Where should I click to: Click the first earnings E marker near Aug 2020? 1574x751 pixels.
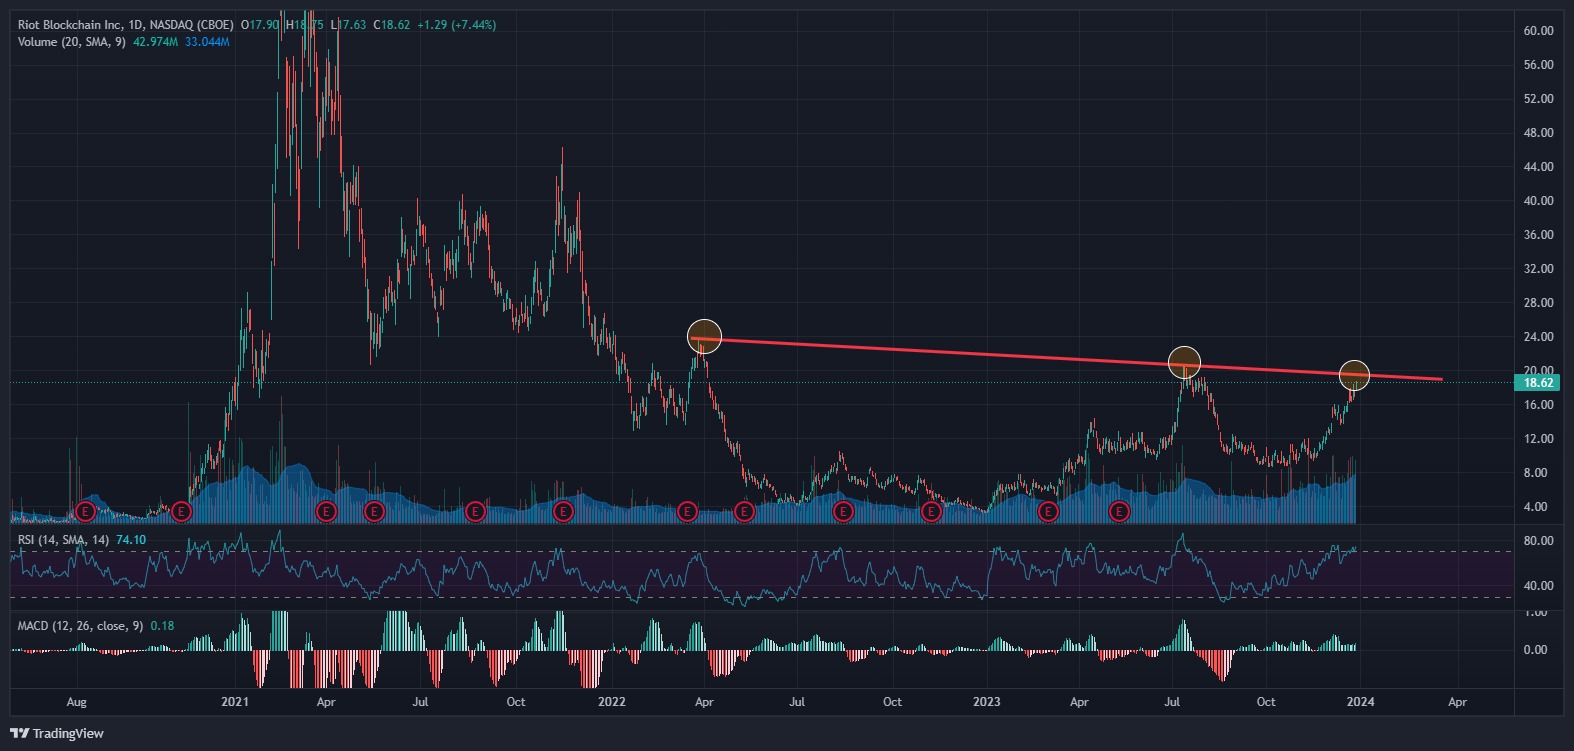click(x=86, y=512)
